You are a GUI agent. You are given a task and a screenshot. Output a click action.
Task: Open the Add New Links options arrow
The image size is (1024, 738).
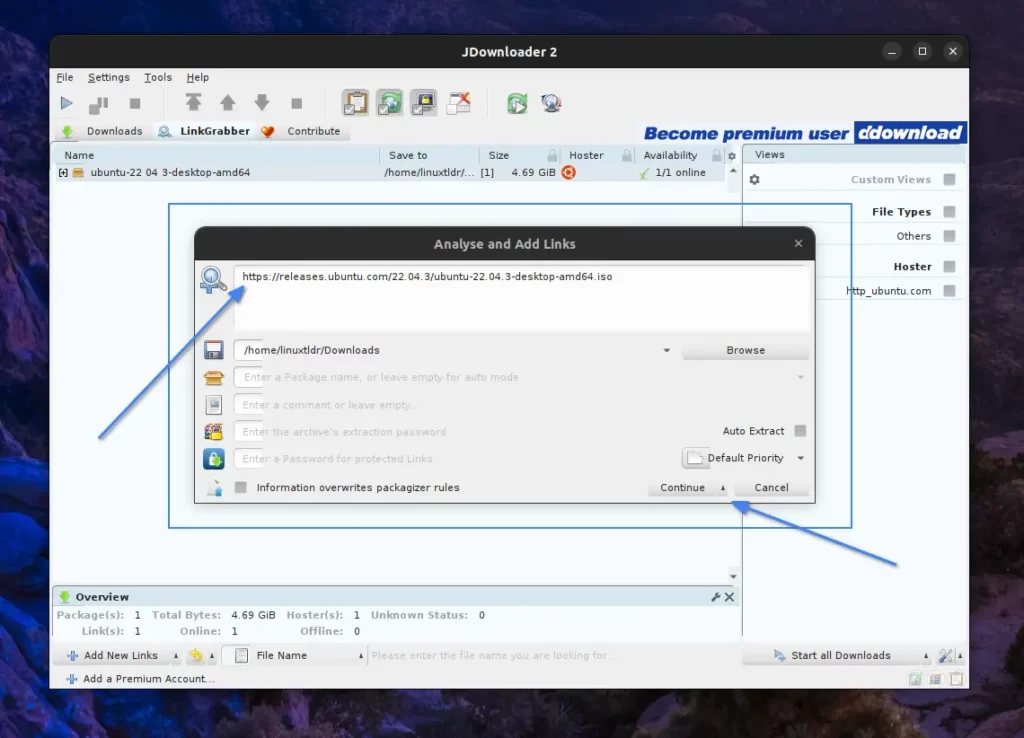(176, 656)
